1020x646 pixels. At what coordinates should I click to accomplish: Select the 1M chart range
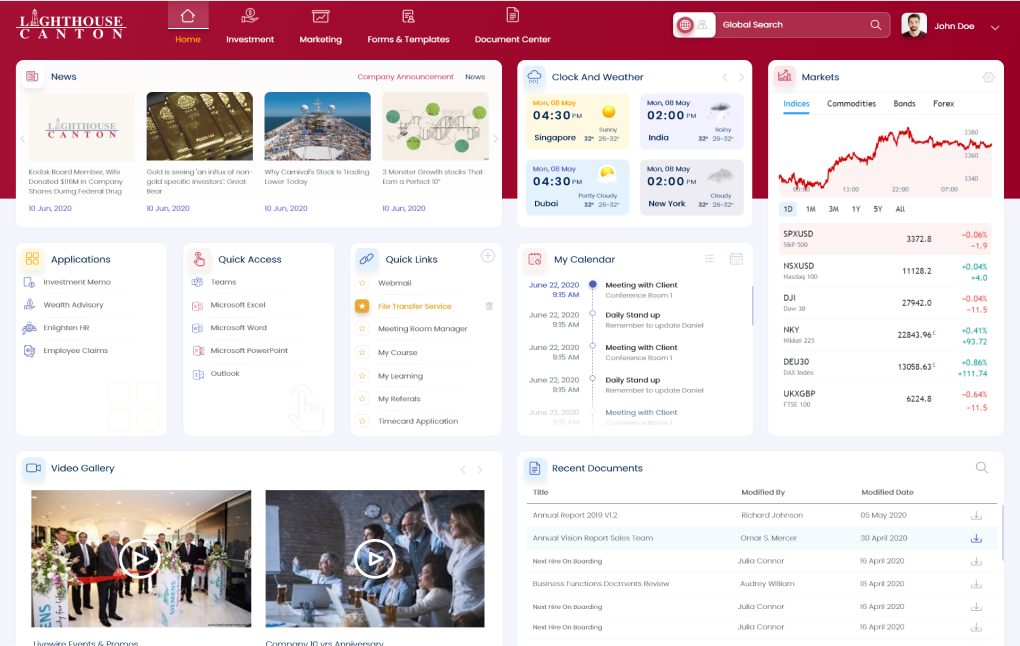(x=811, y=209)
